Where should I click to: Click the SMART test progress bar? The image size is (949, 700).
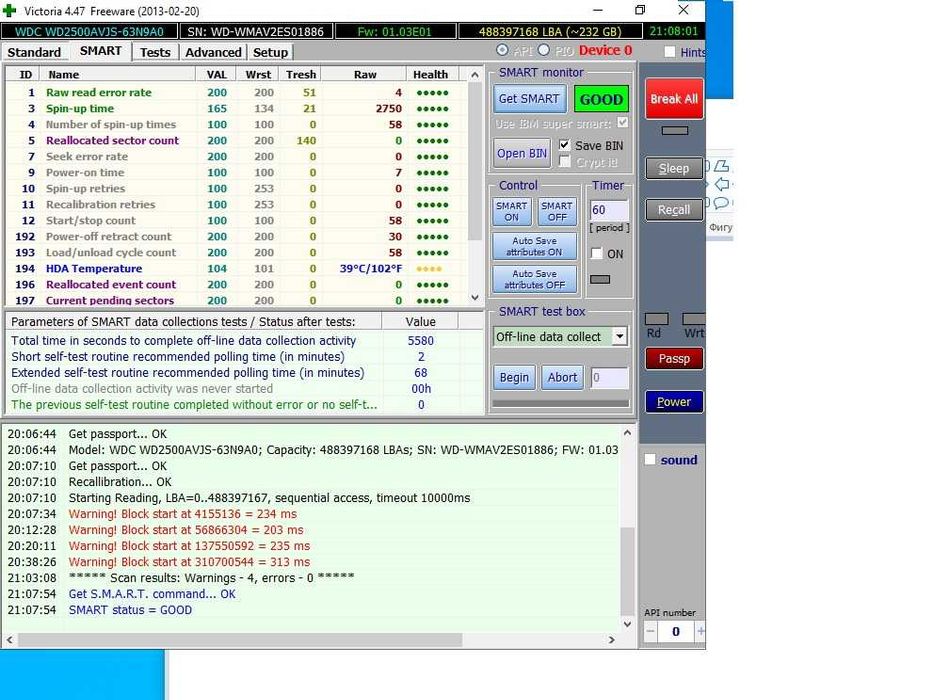click(561, 403)
